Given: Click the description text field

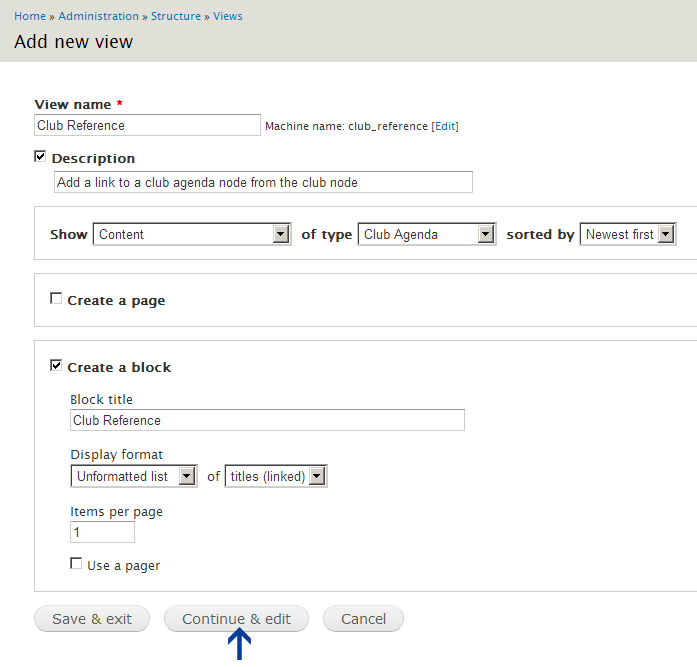Looking at the screenshot, I should point(263,182).
